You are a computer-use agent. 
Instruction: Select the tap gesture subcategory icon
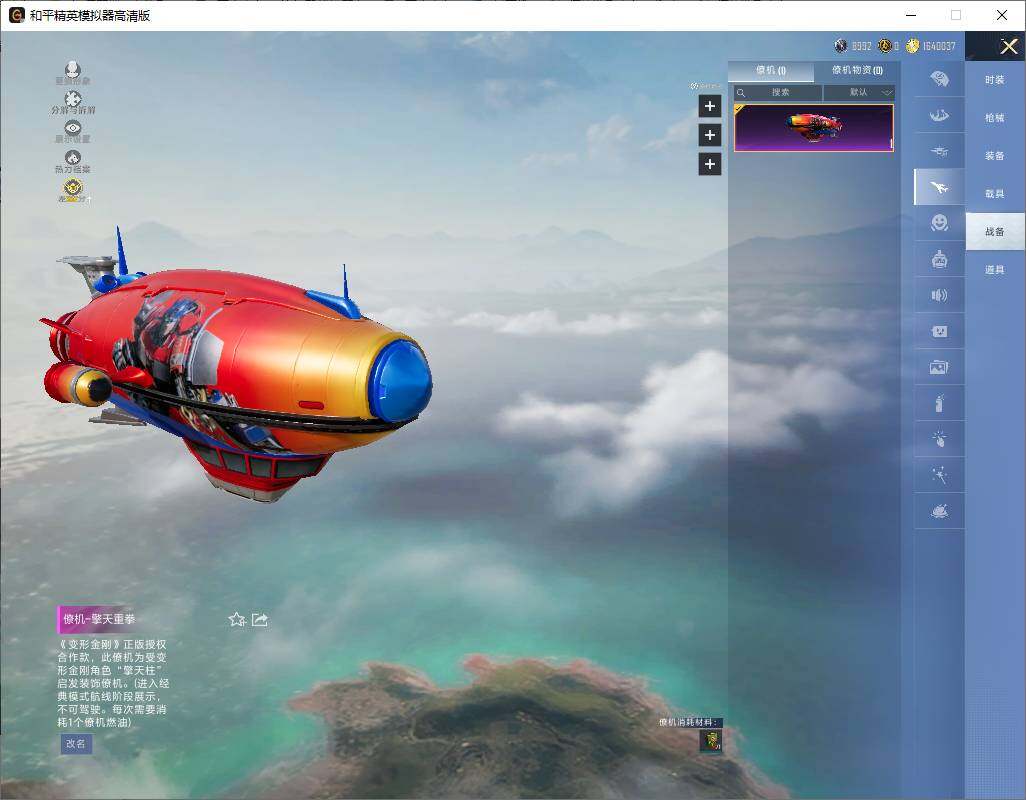939,439
